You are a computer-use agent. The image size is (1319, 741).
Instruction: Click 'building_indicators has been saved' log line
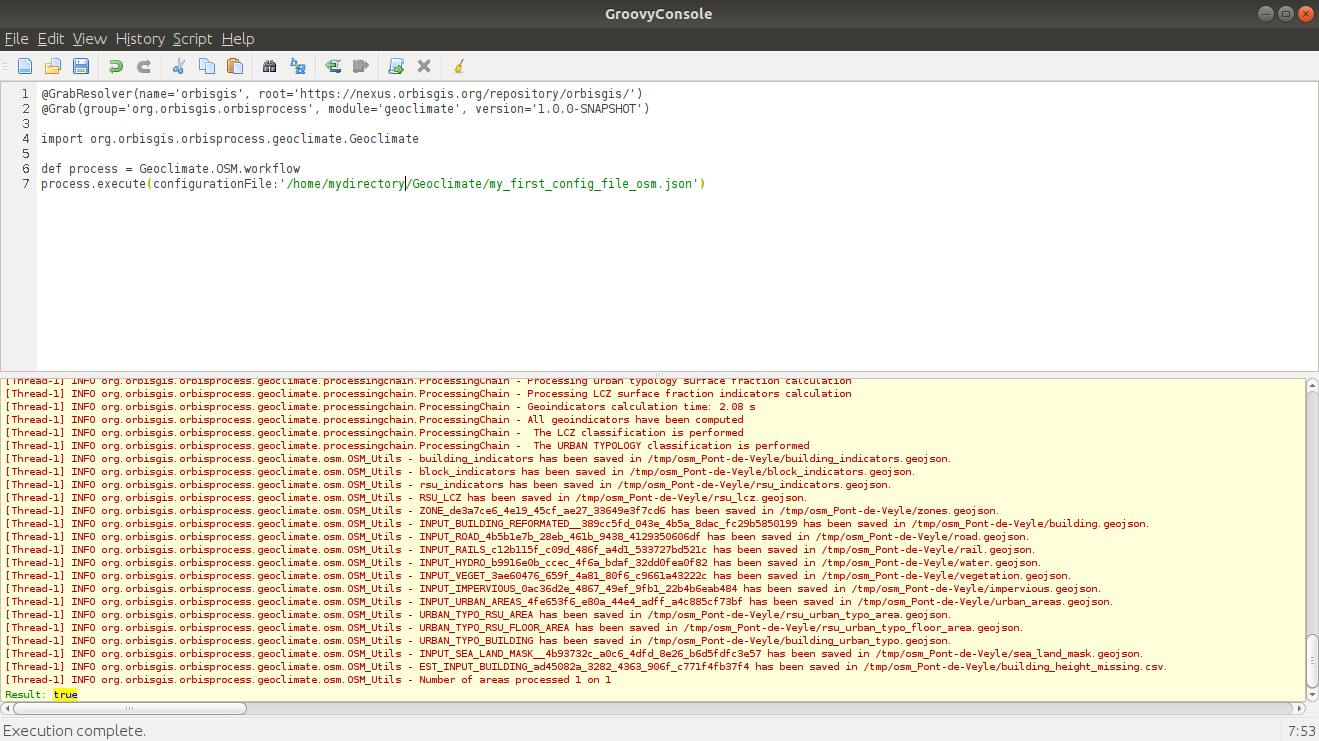pyautogui.click(x=478, y=459)
